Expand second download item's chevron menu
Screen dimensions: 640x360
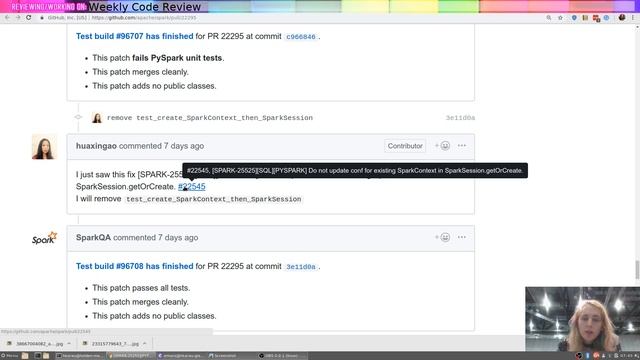(144, 344)
